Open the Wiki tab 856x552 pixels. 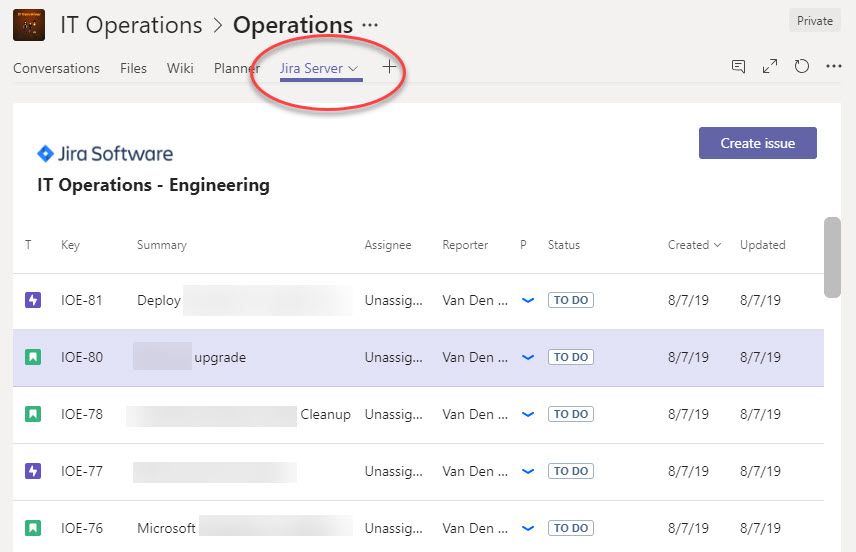180,68
